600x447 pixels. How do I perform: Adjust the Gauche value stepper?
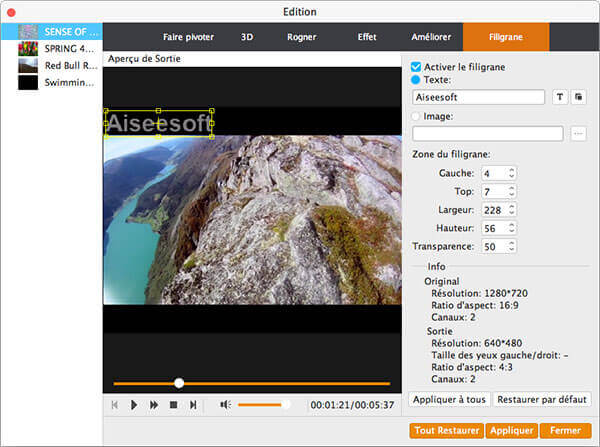point(512,173)
